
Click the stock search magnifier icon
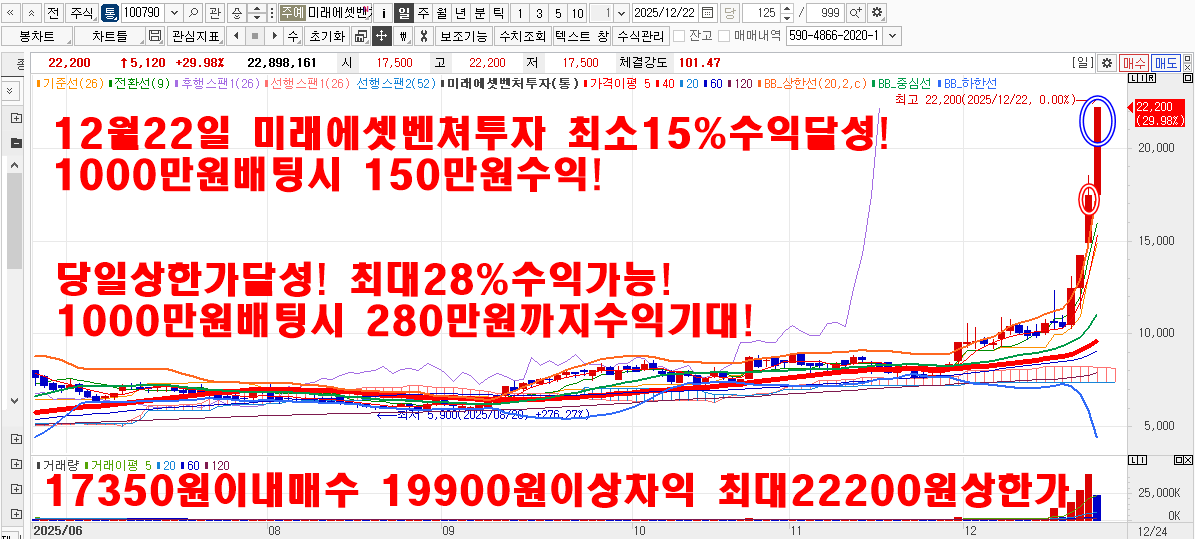click(x=193, y=13)
